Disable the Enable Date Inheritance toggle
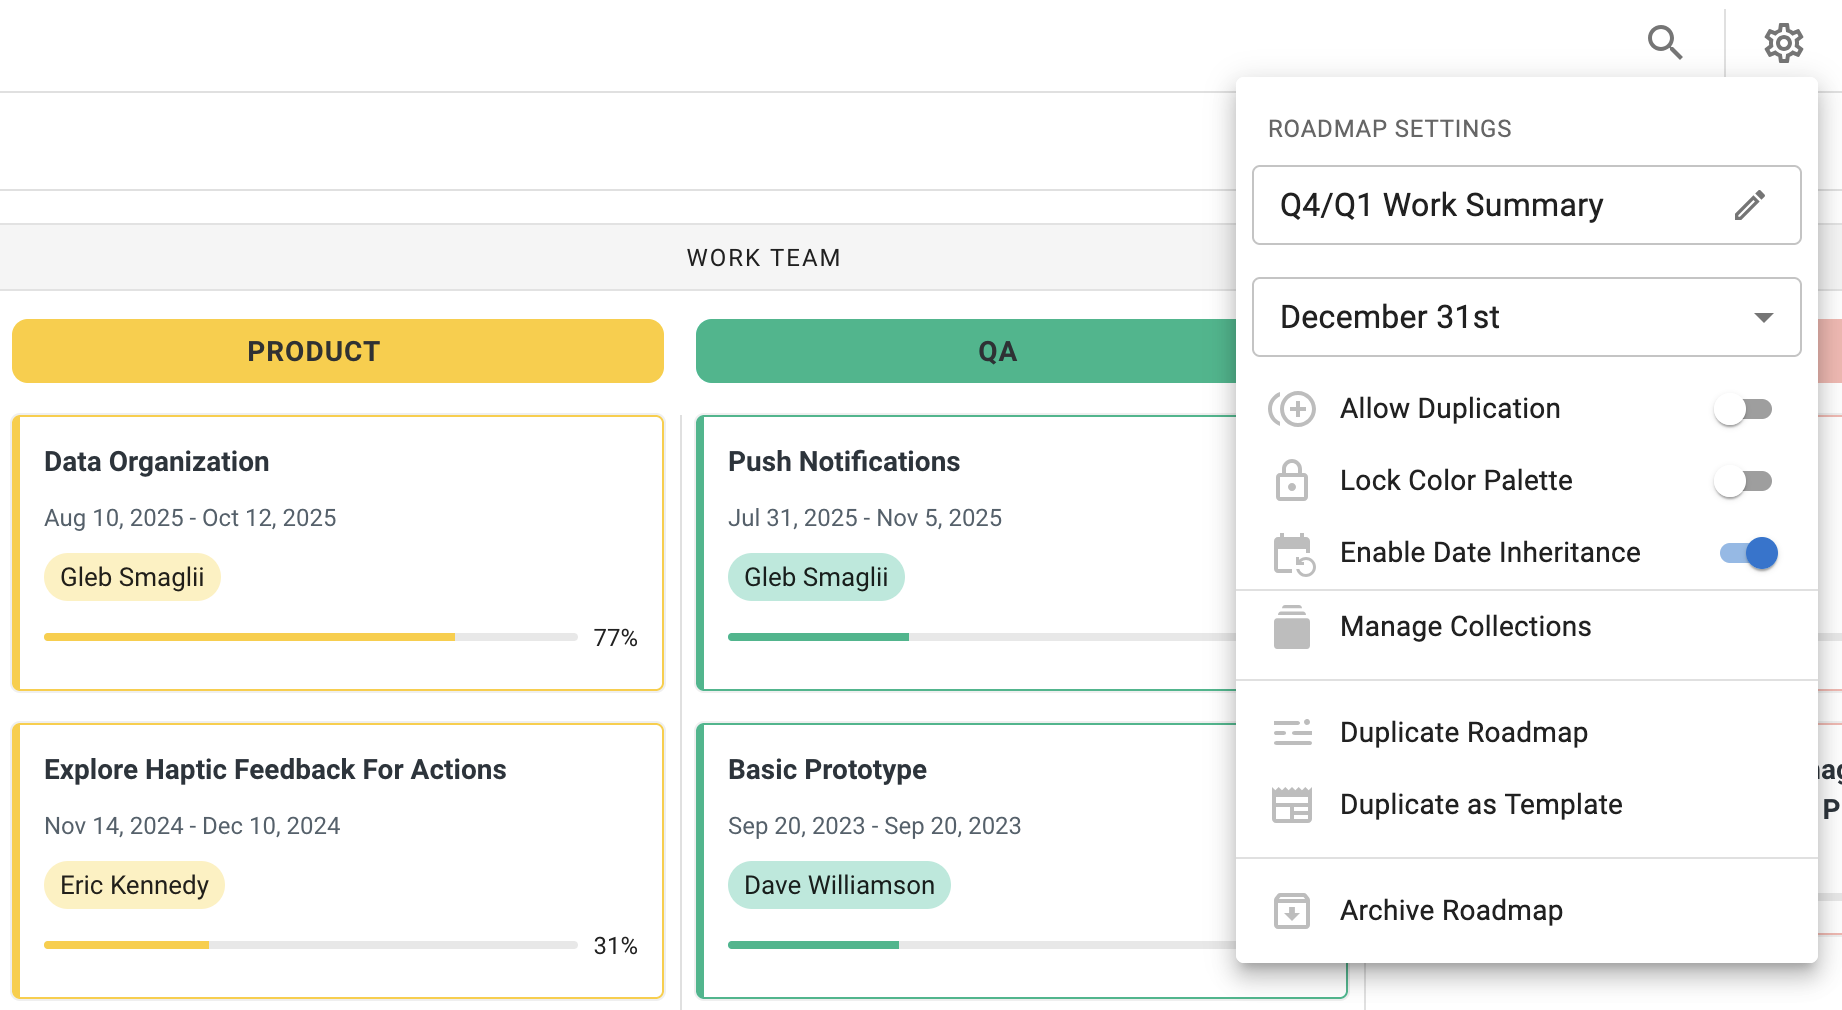Viewport: 1842px width, 1010px height. tap(1748, 553)
